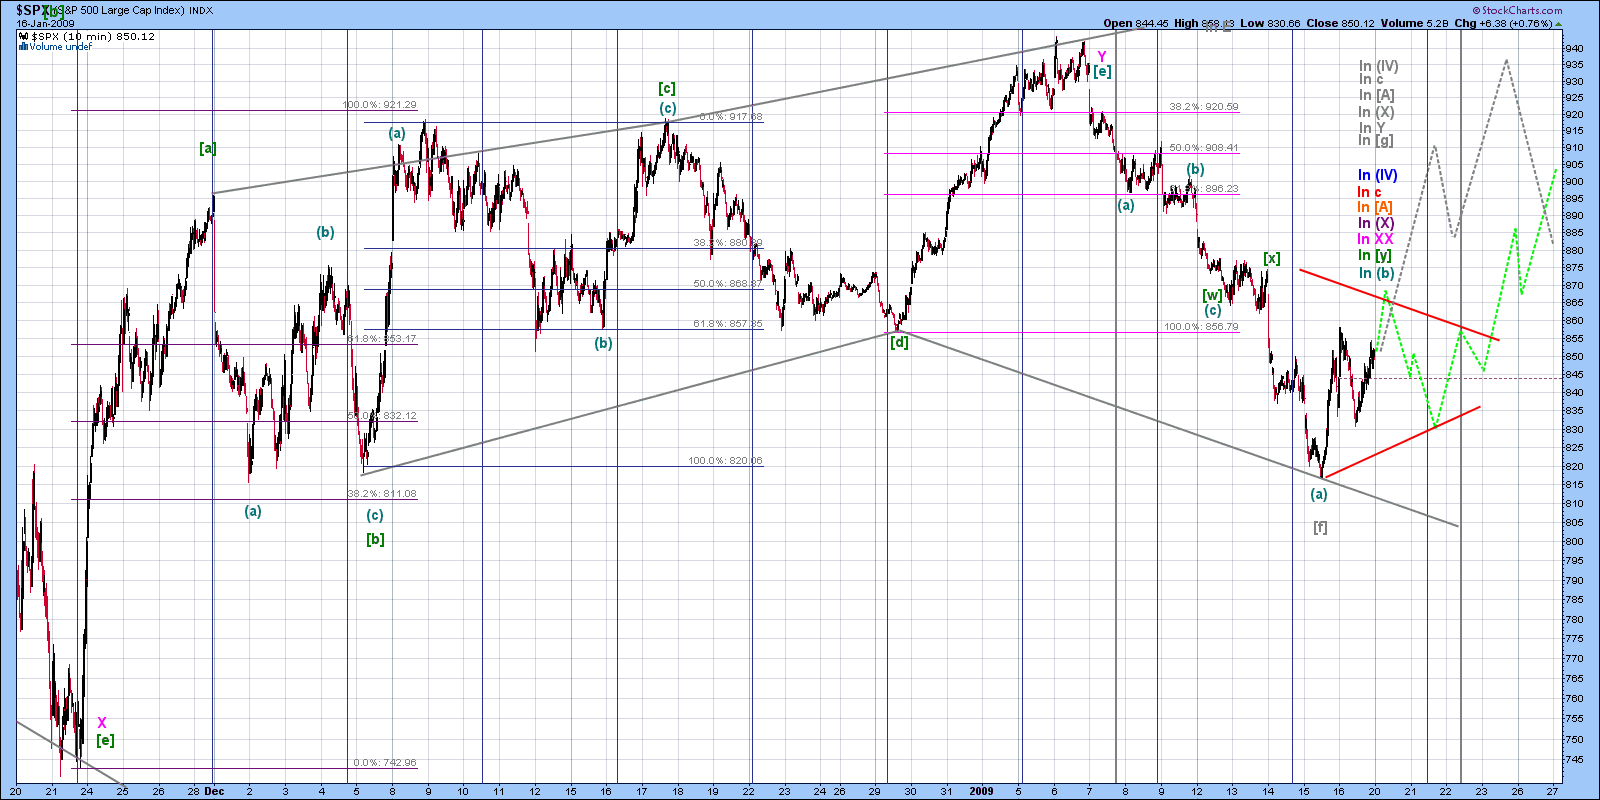Select the $SPX (10 min) 850.12 legend text
1600x800 pixels.
pos(93,36)
